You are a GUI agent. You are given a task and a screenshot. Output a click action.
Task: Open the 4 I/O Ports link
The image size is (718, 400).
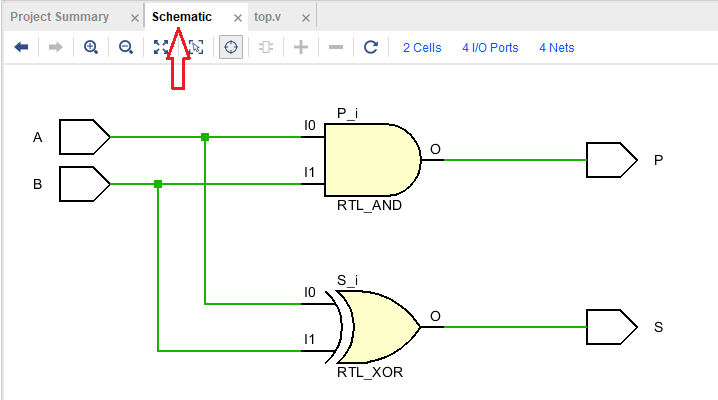pos(490,47)
